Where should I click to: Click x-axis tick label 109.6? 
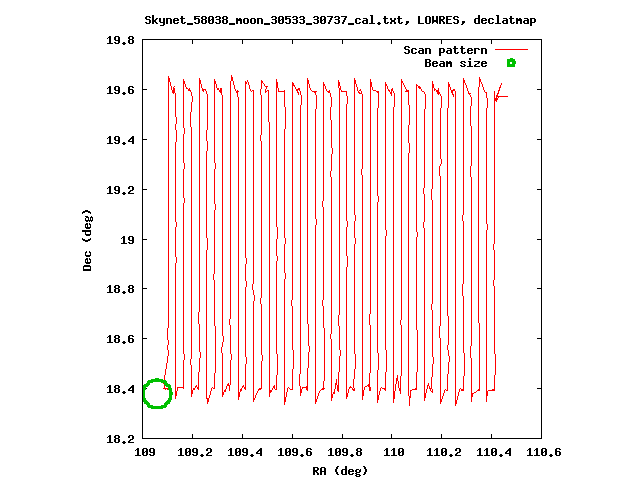point(295,452)
